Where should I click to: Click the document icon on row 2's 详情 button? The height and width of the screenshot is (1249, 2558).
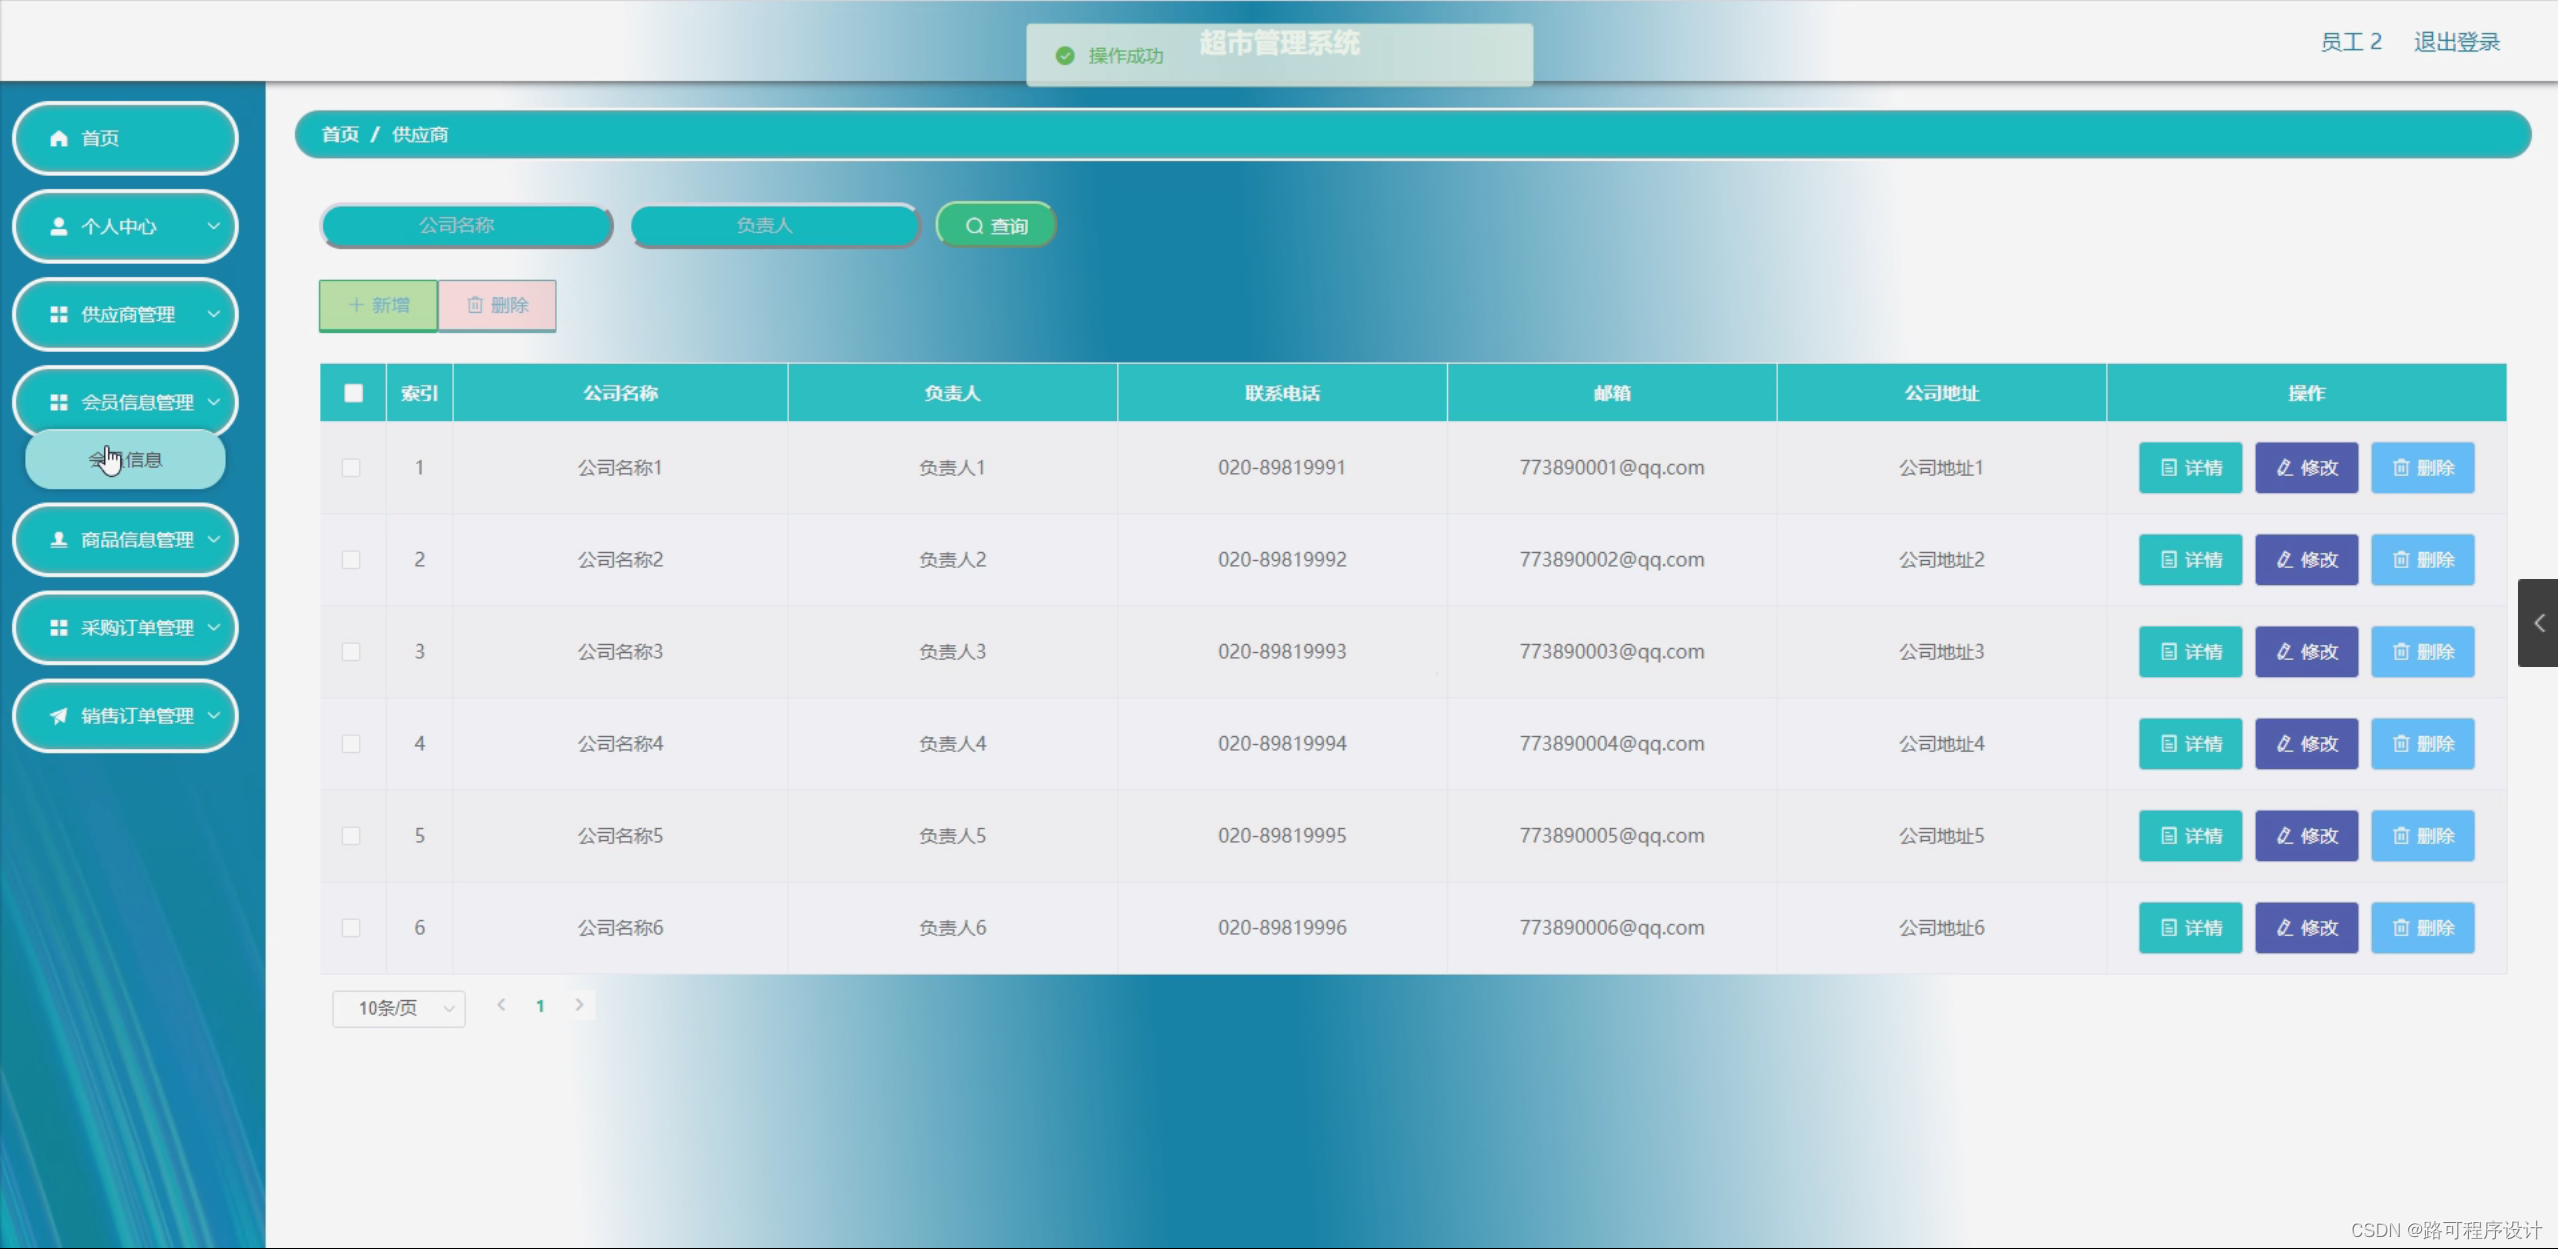[2167, 559]
